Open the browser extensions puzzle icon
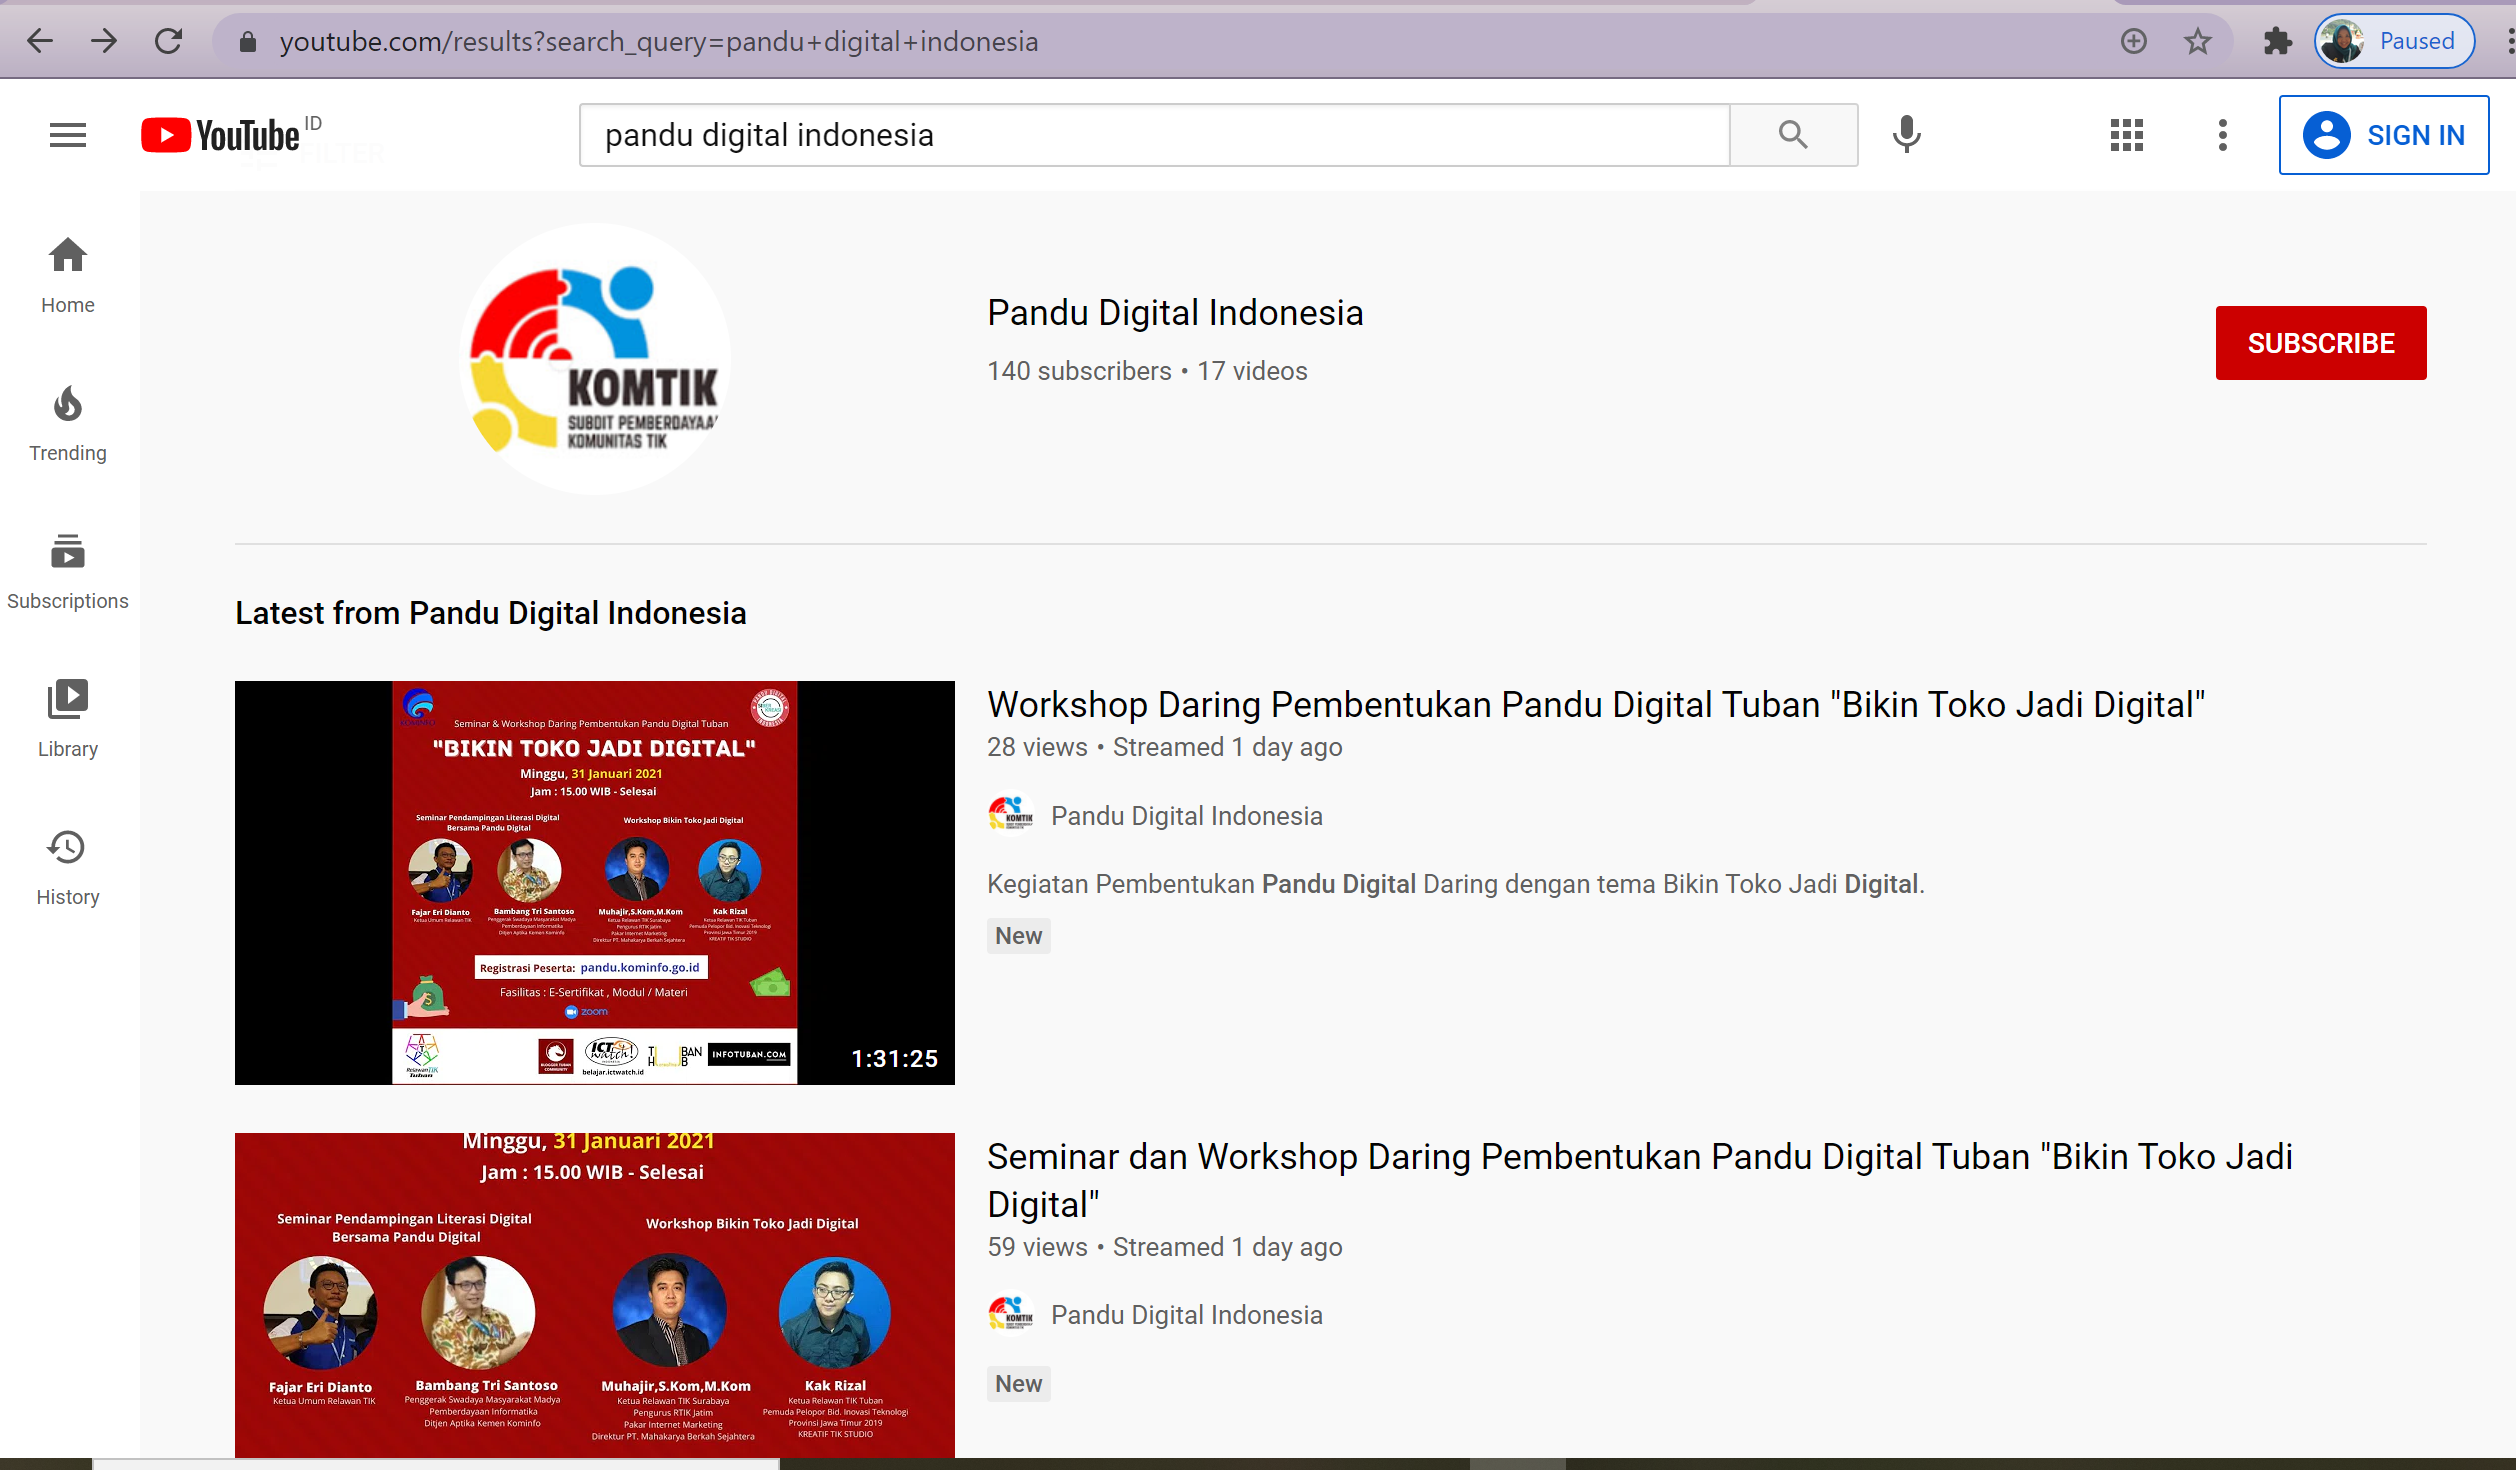This screenshot has width=2516, height=1470. [x=2276, y=41]
